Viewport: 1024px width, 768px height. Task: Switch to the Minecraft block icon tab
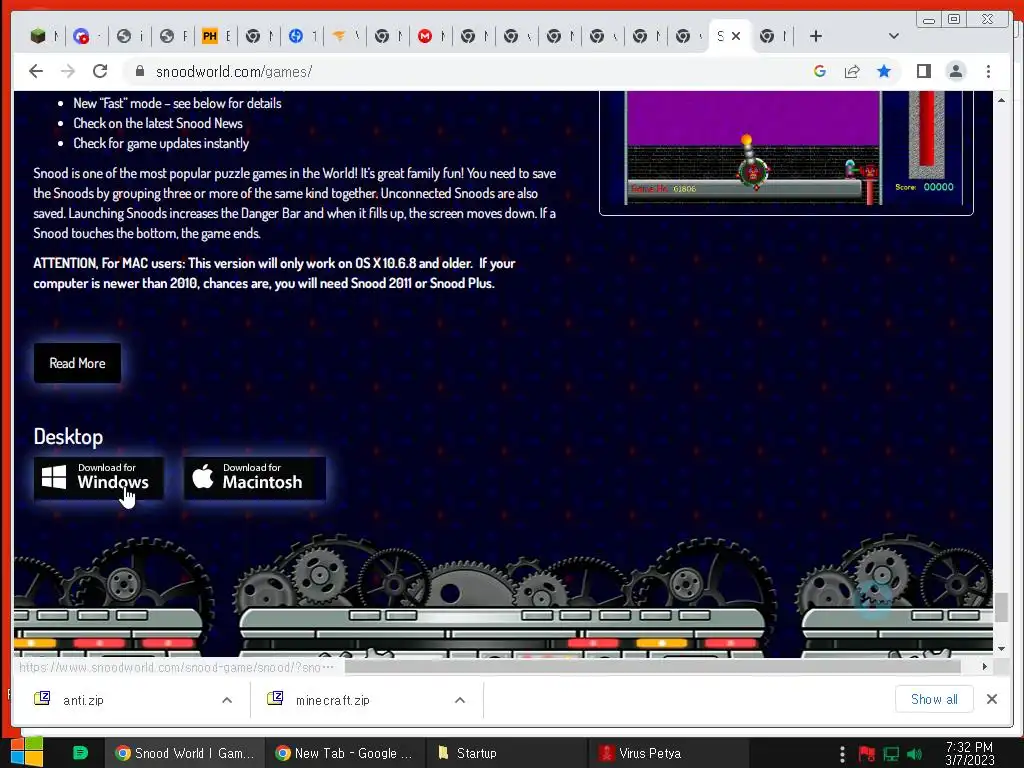coord(38,36)
